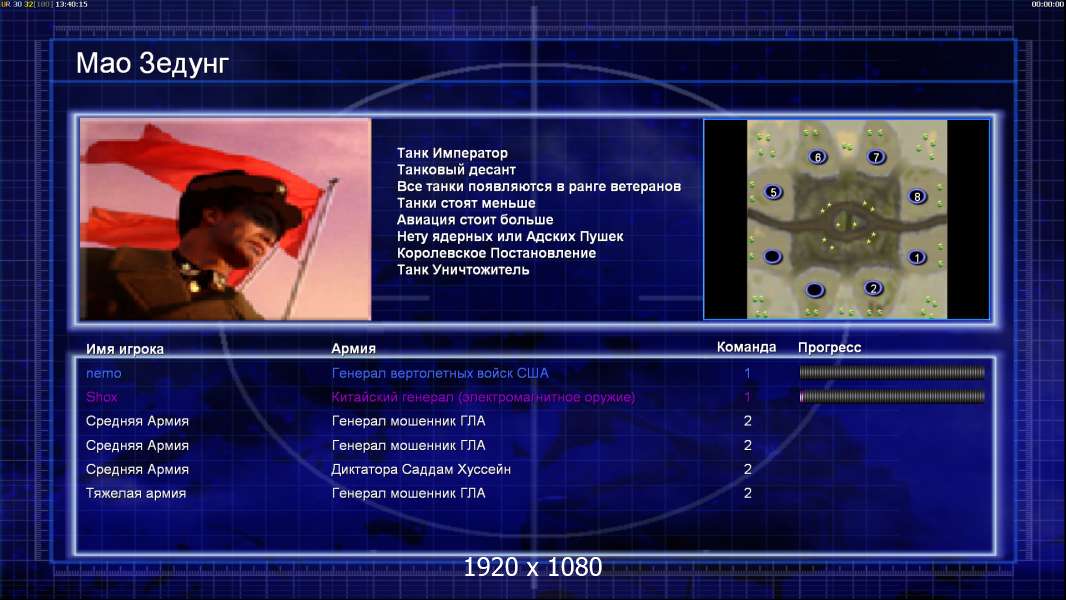1066x600 pixels.
Task: Click team number 1 in nemo's row
Action: coord(747,373)
